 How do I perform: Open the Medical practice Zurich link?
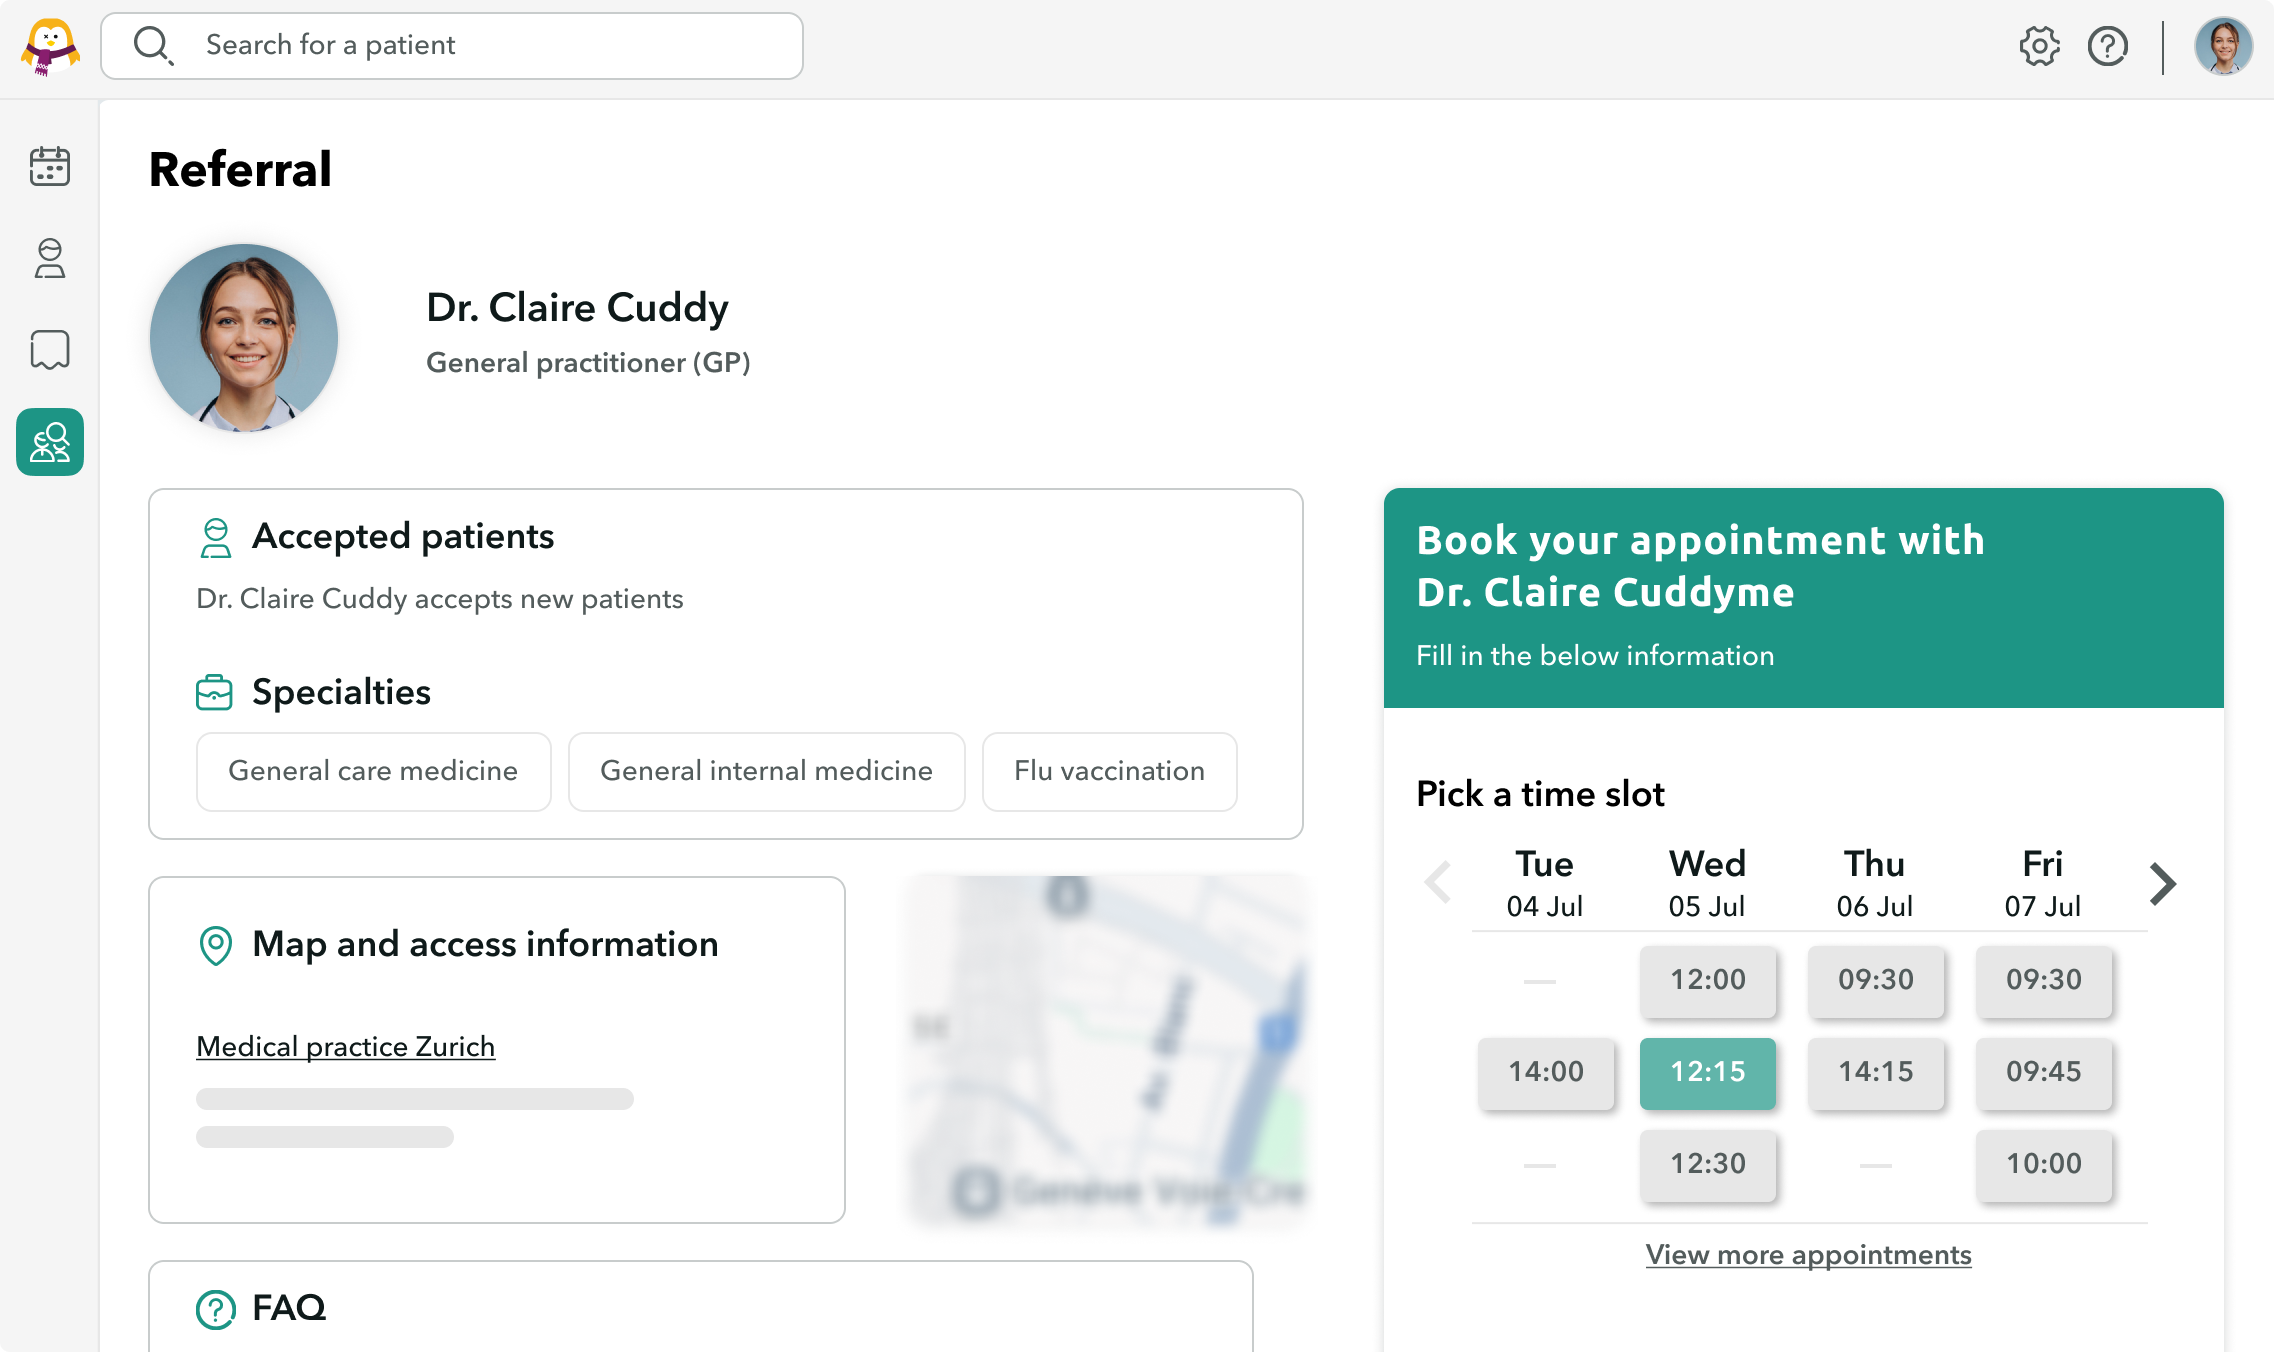coord(345,1046)
